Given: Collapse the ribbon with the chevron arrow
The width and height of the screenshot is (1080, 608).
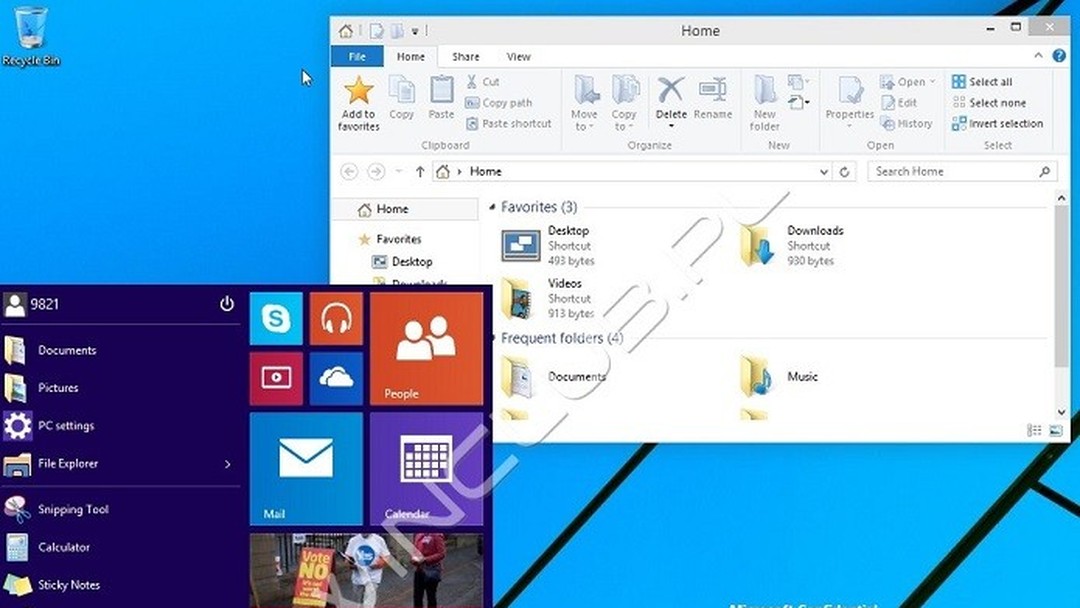Looking at the screenshot, I should 1038,56.
